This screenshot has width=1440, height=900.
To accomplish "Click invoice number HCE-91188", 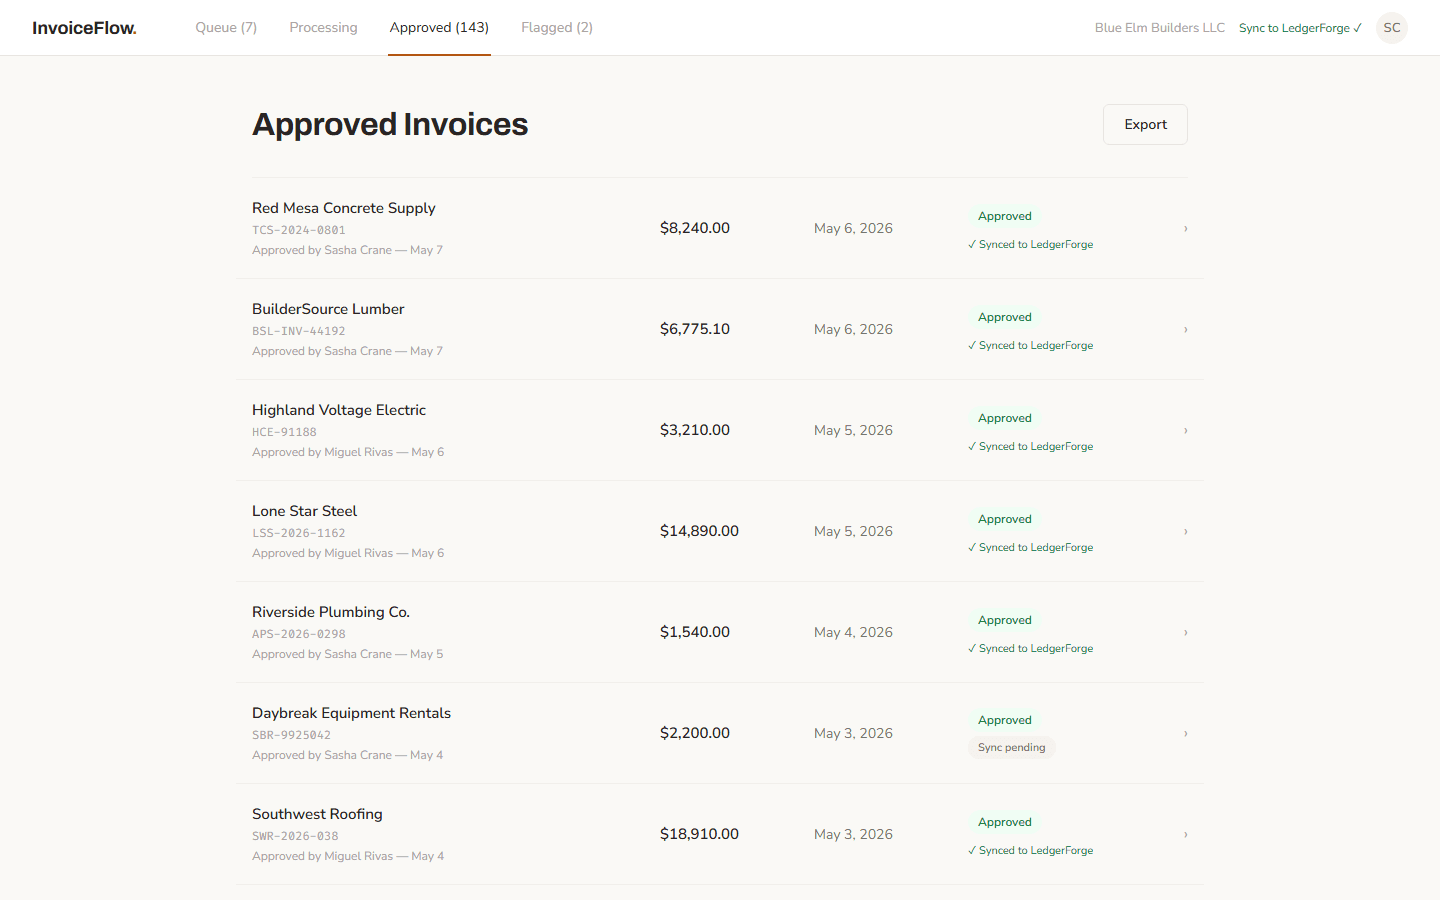I will pos(284,432).
